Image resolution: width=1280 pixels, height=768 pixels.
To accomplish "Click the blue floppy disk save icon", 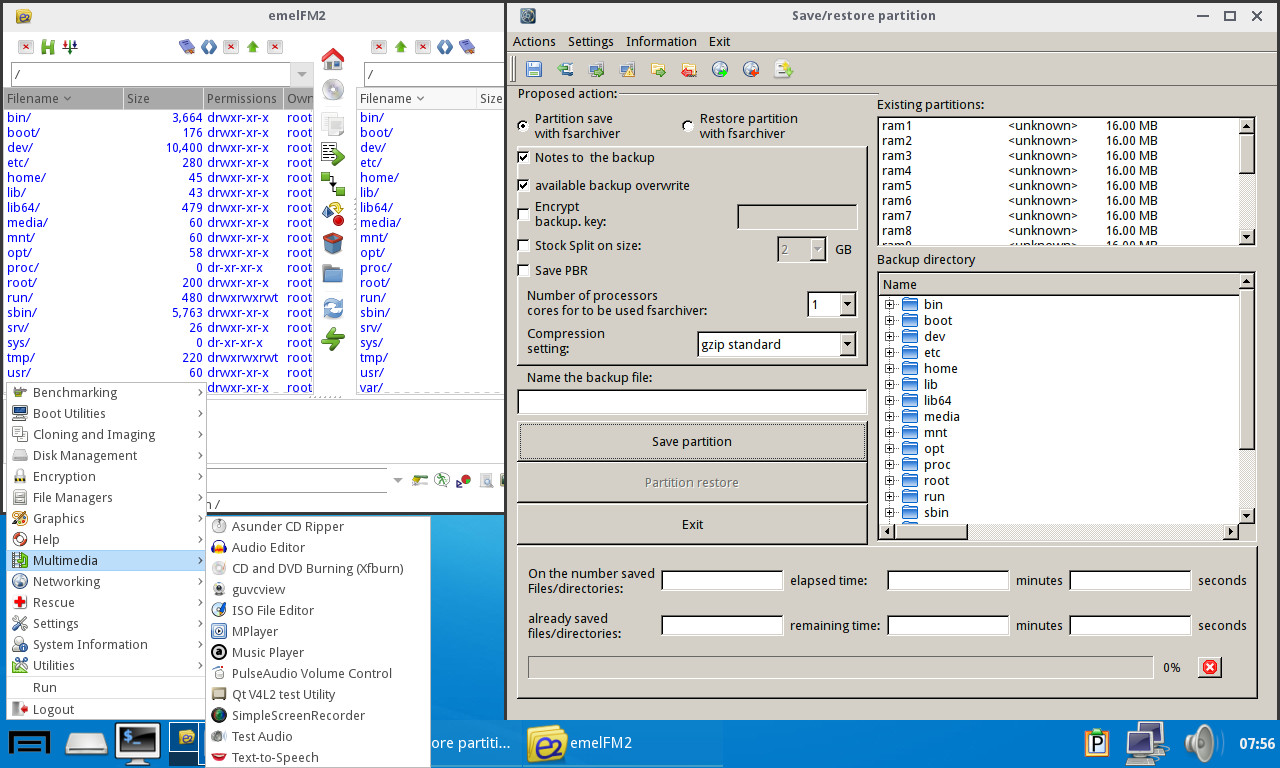I will pyautogui.click(x=534, y=69).
